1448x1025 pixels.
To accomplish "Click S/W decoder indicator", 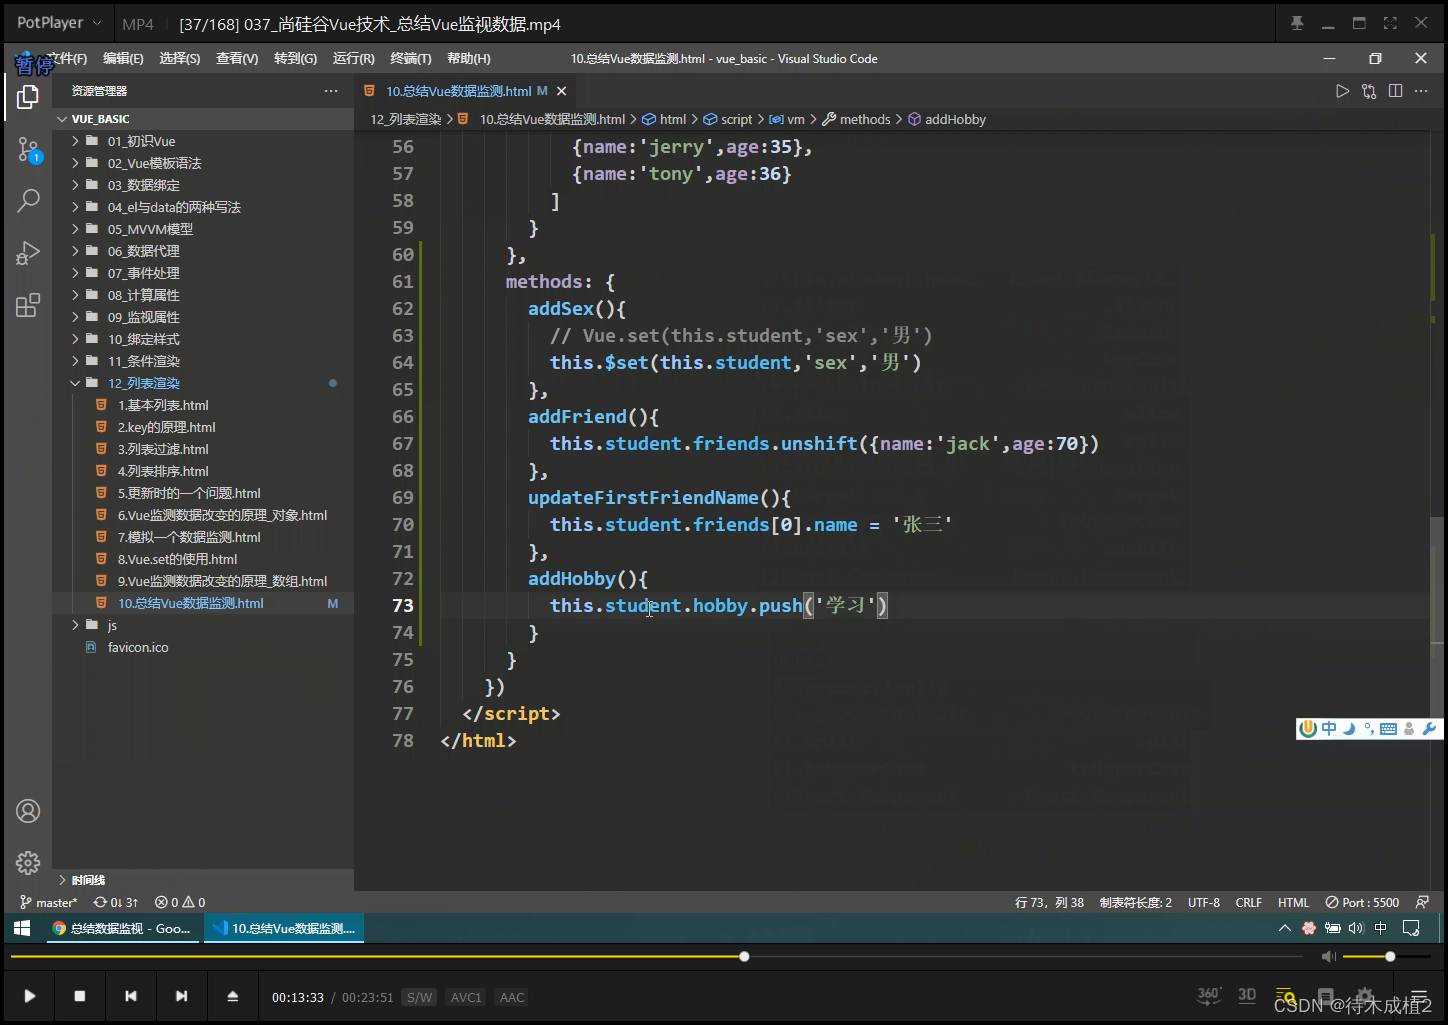I will (x=419, y=997).
